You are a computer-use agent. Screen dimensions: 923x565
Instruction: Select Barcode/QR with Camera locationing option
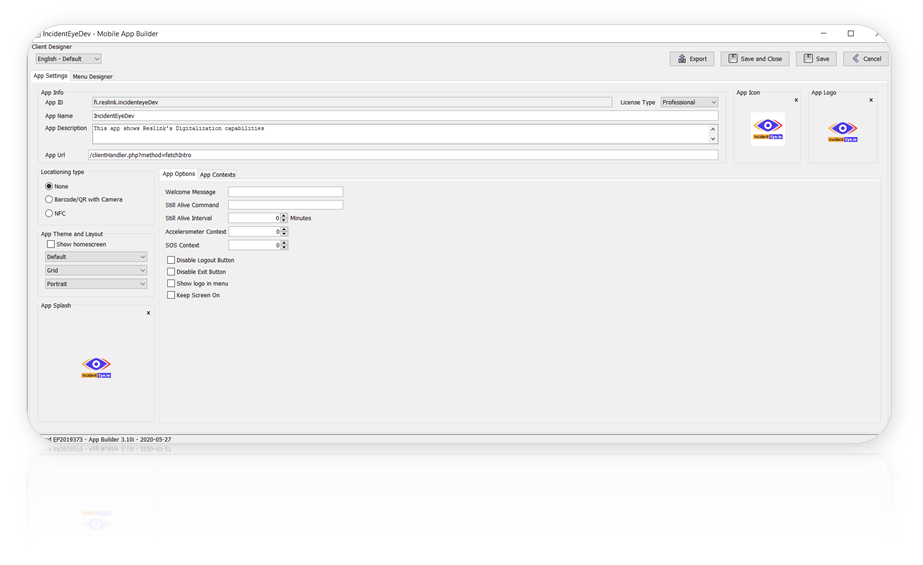point(49,200)
